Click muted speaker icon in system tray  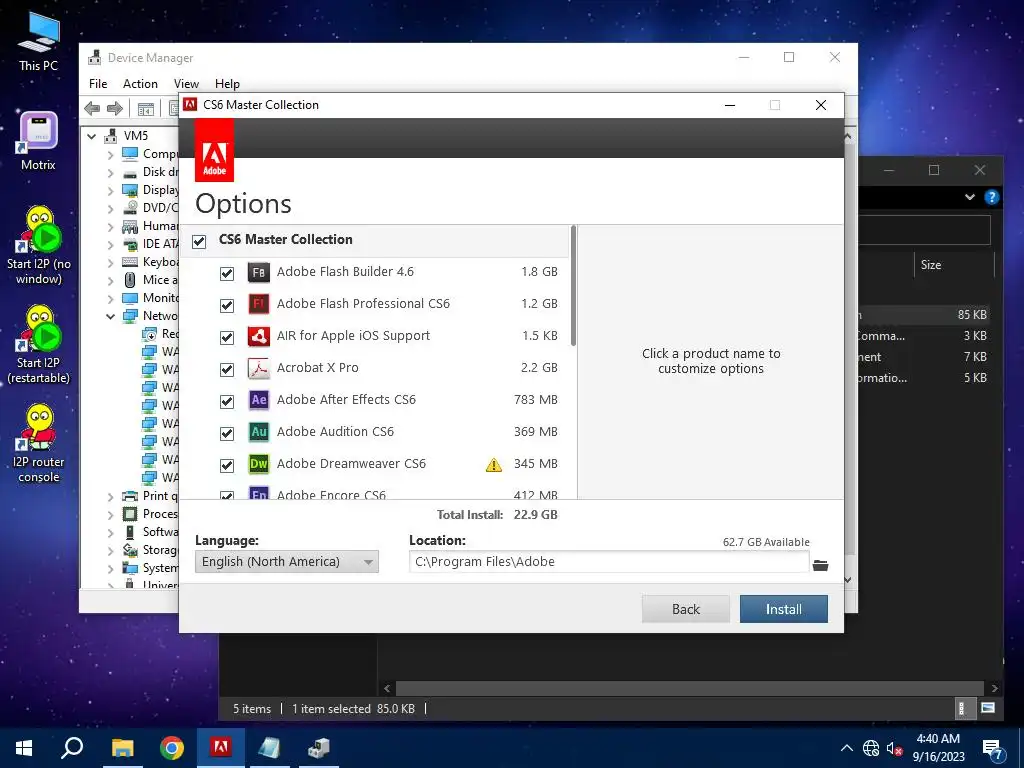(x=894, y=748)
